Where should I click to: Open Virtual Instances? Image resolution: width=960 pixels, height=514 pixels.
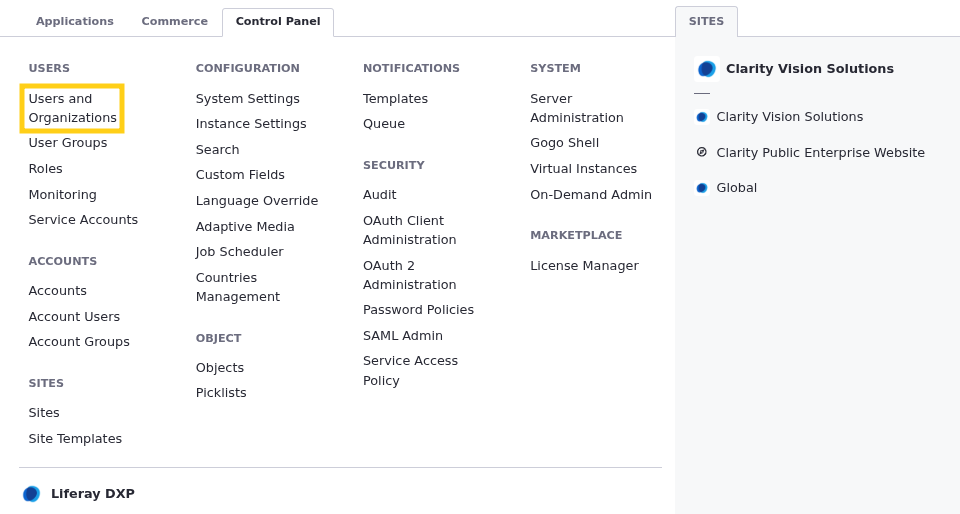click(583, 169)
